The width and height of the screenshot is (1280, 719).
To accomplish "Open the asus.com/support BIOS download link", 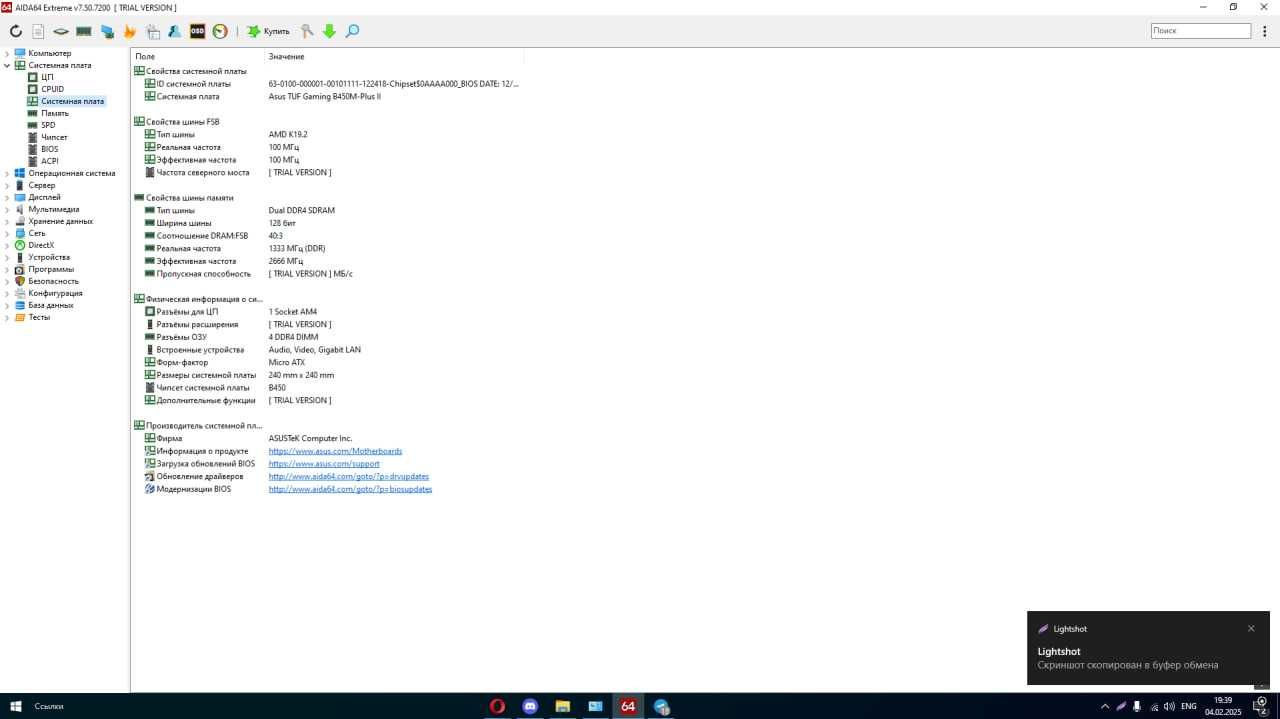I will [x=324, y=464].
